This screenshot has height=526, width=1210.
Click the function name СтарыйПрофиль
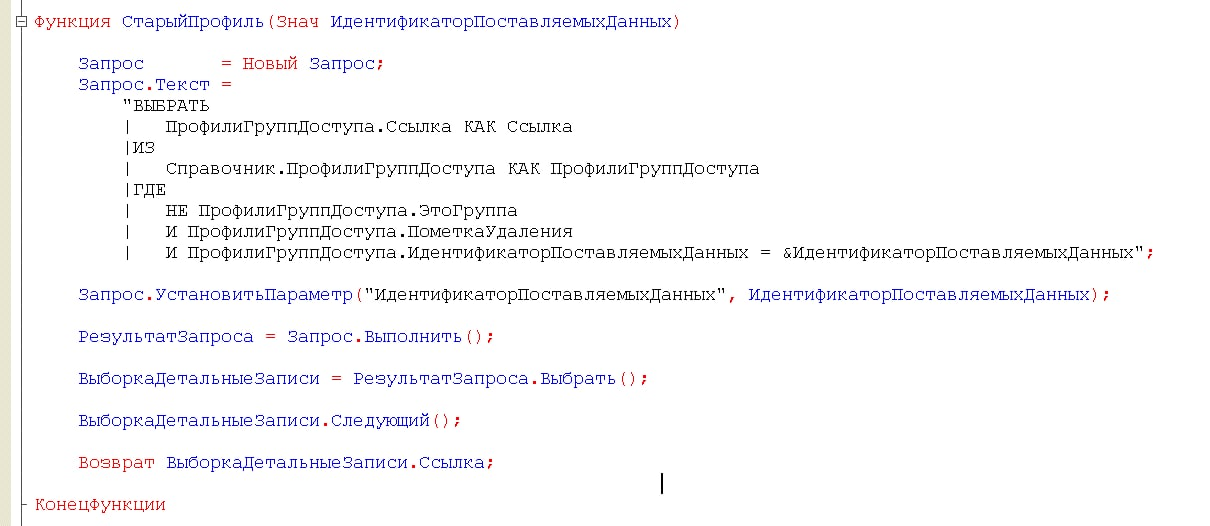point(193,21)
